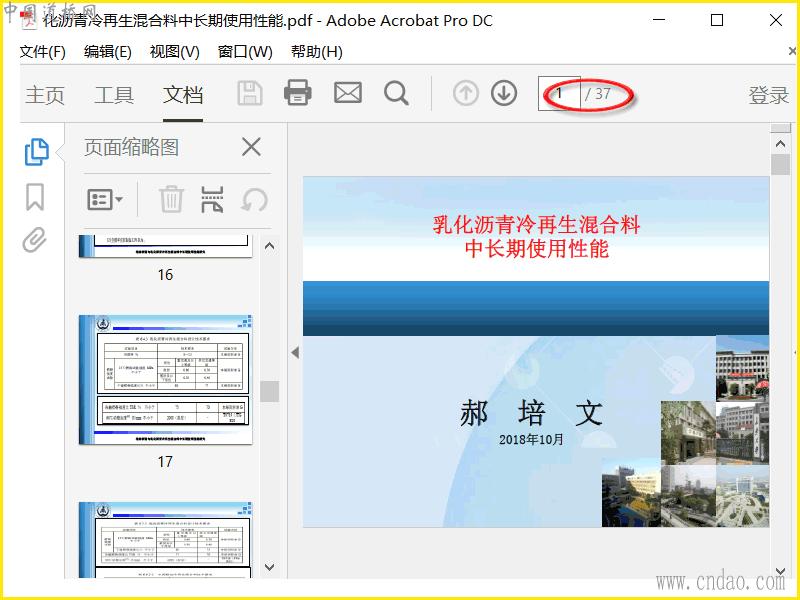Image resolution: width=800 pixels, height=600 pixels.
Task: Select the 文档 tab
Action: coord(183,95)
